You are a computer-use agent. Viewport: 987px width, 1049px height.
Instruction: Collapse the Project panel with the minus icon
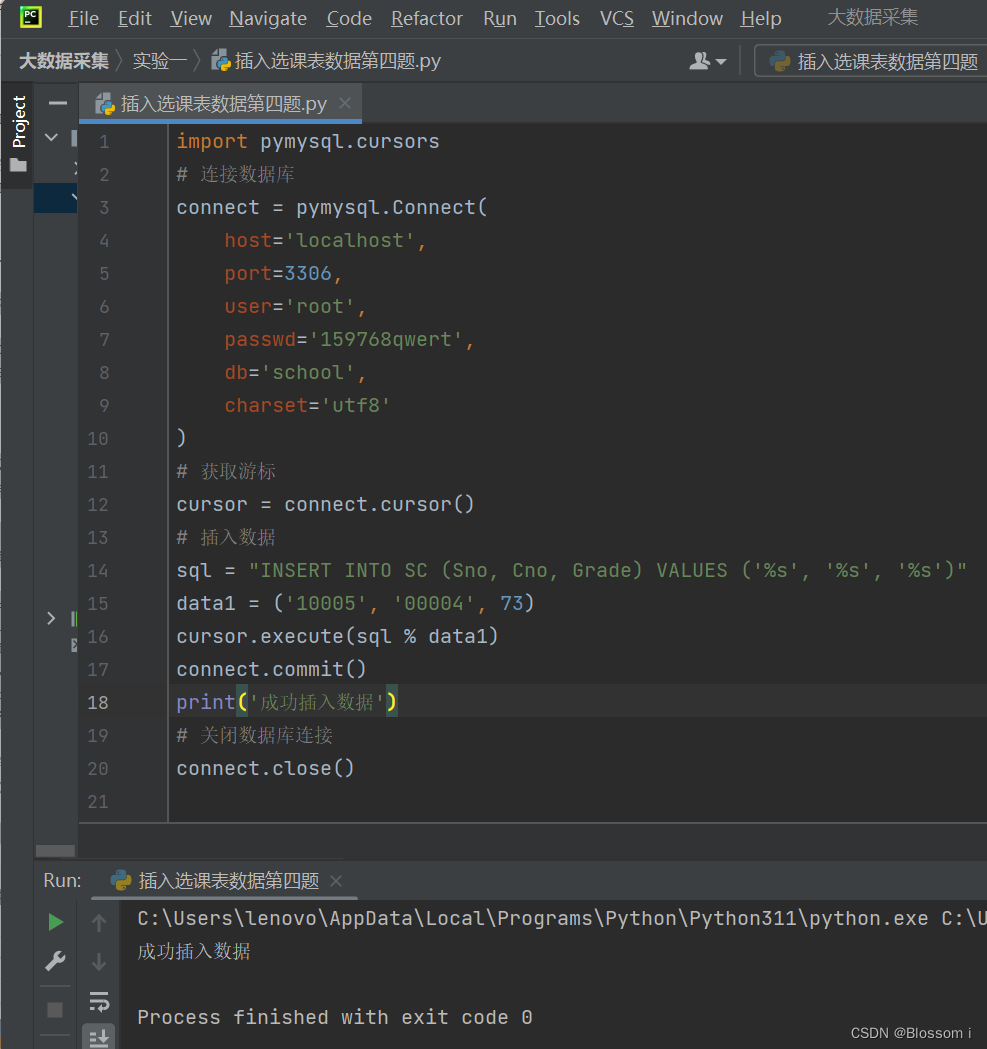pos(58,103)
